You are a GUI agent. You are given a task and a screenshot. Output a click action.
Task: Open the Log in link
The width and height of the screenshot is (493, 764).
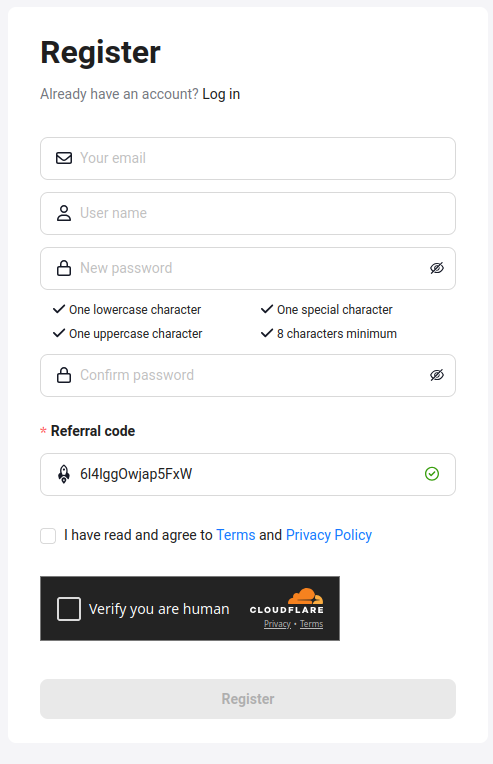point(221,94)
